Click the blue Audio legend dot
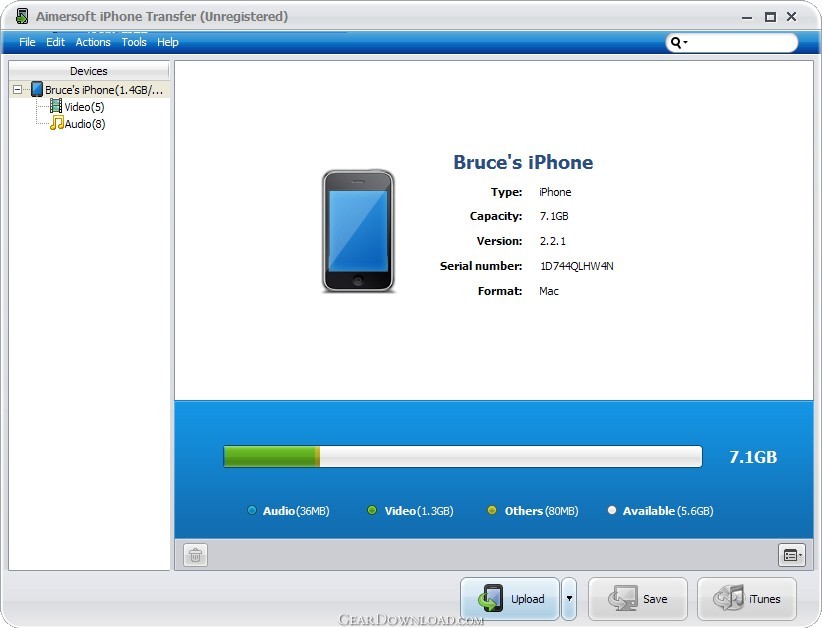 tap(252, 510)
